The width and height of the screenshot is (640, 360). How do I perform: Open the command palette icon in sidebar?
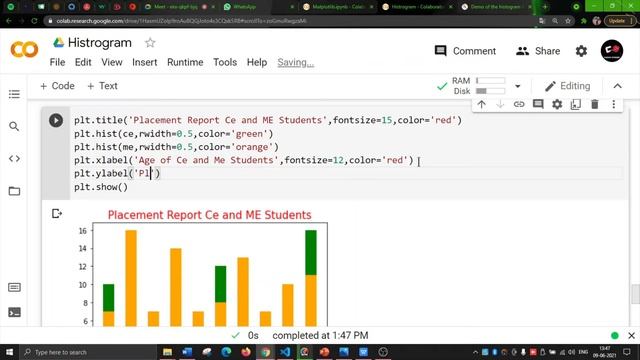pyautogui.click(x=14, y=287)
